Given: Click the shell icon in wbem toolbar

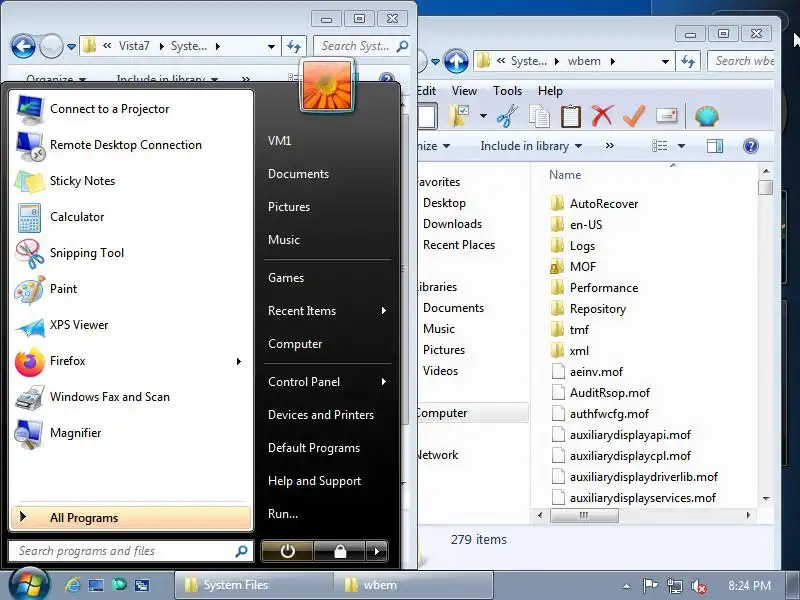Looking at the screenshot, I should tap(707, 116).
